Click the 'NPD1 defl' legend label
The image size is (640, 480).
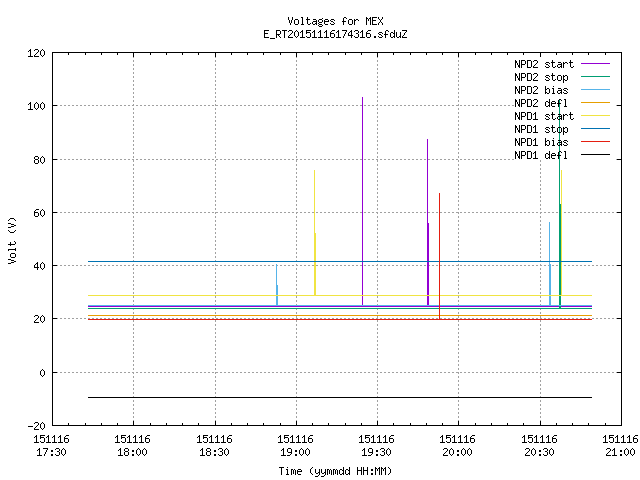[541, 156]
